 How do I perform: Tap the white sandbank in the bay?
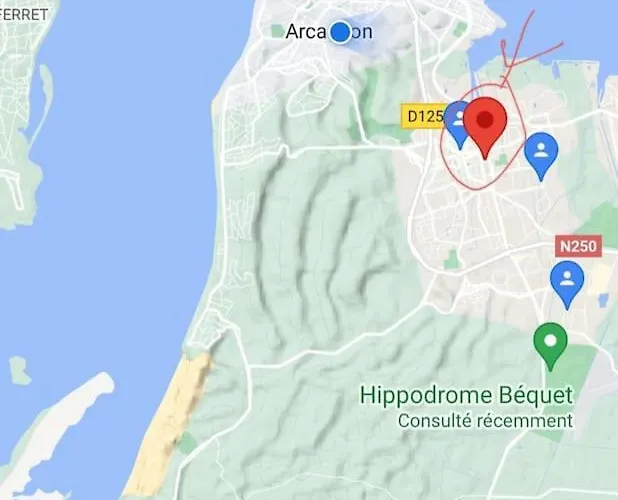pos(59,426)
